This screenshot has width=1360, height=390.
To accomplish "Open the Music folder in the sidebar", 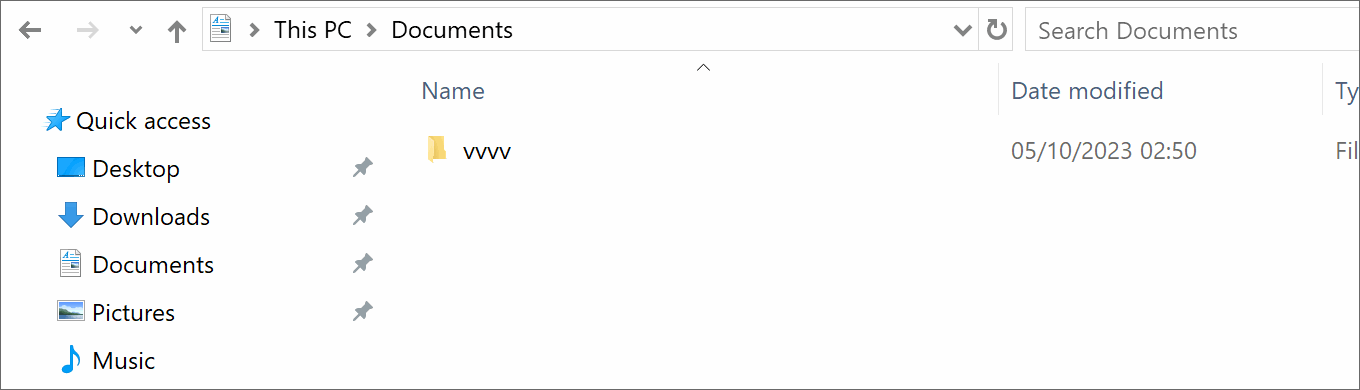I will tap(124, 361).
